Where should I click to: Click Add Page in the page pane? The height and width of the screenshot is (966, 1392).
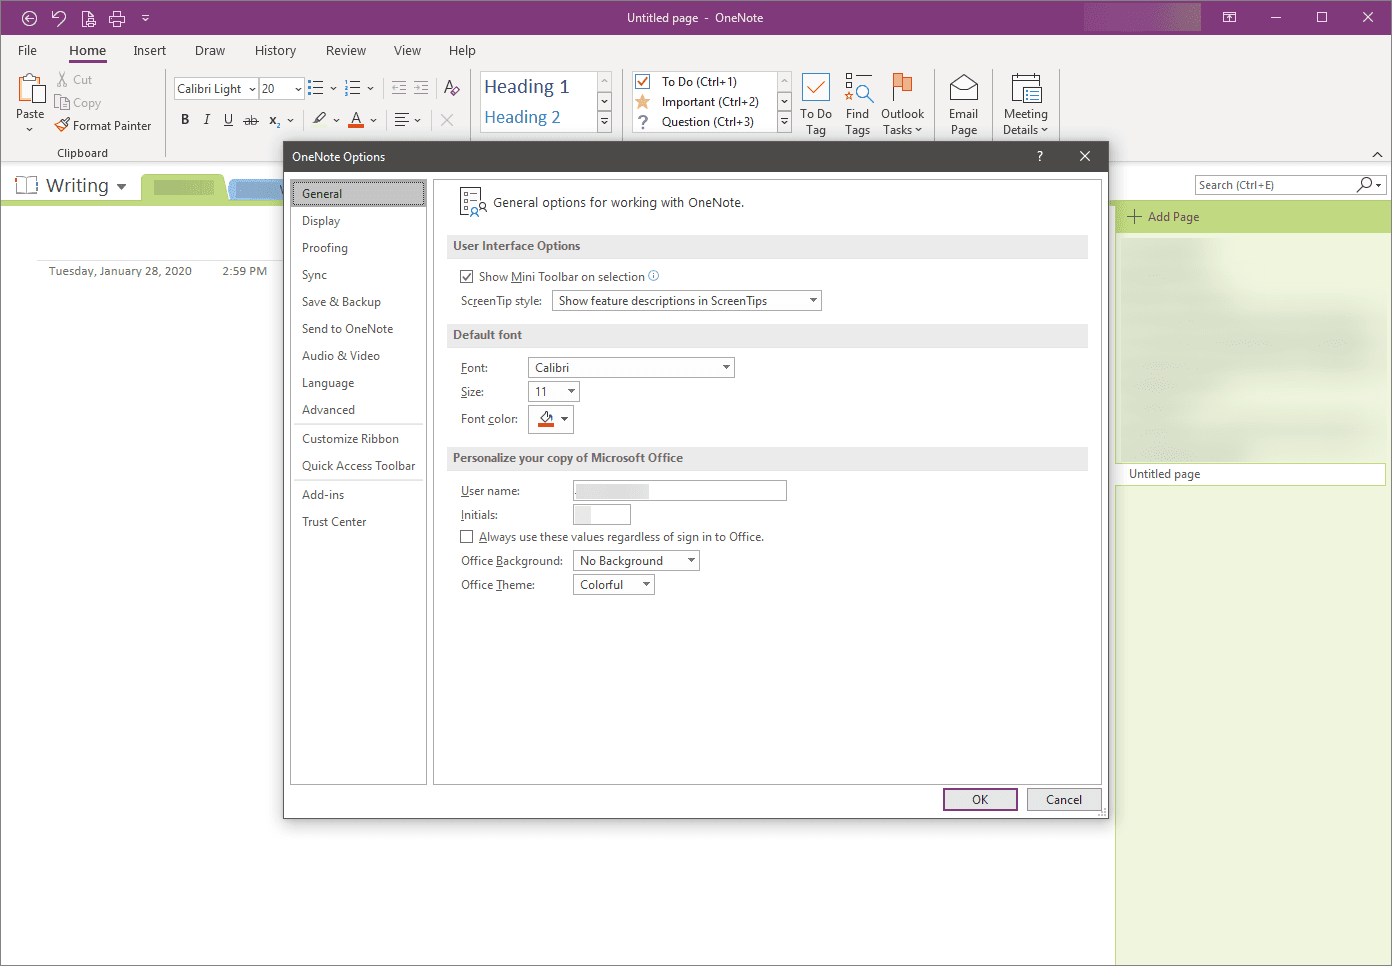click(x=1164, y=217)
